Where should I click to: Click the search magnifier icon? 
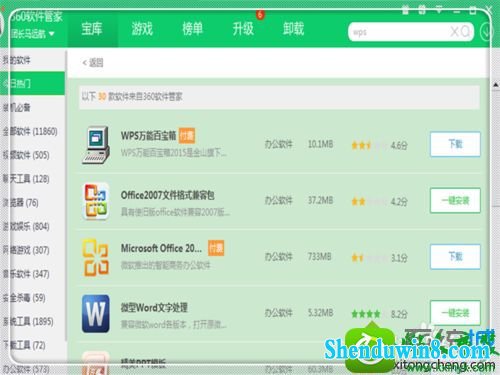(466, 32)
